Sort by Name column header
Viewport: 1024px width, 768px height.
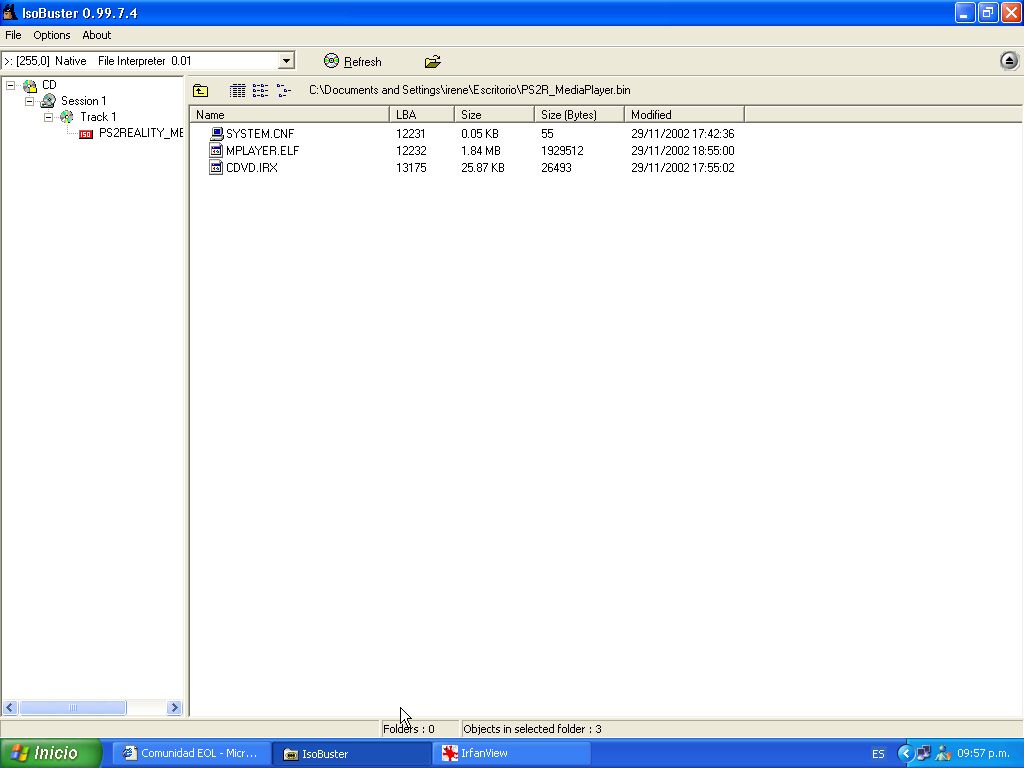[289, 115]
